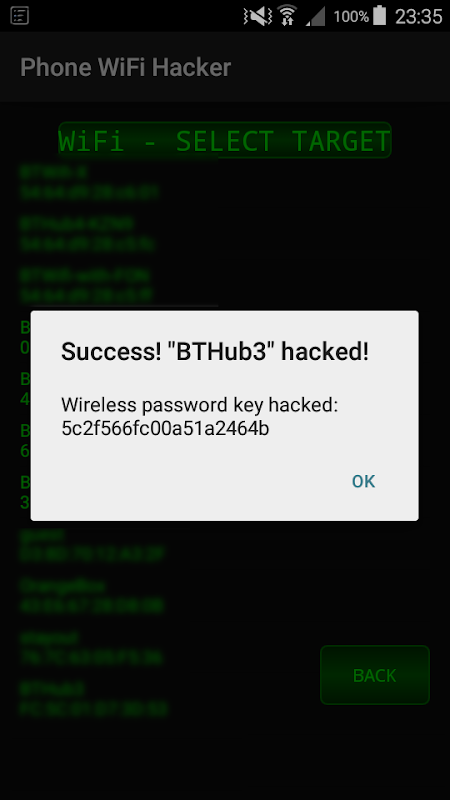This screenshot has height=800, width=450.
Task: Tap the WiFi - SELECT TARGET header
Action: [x=224, y=140]
